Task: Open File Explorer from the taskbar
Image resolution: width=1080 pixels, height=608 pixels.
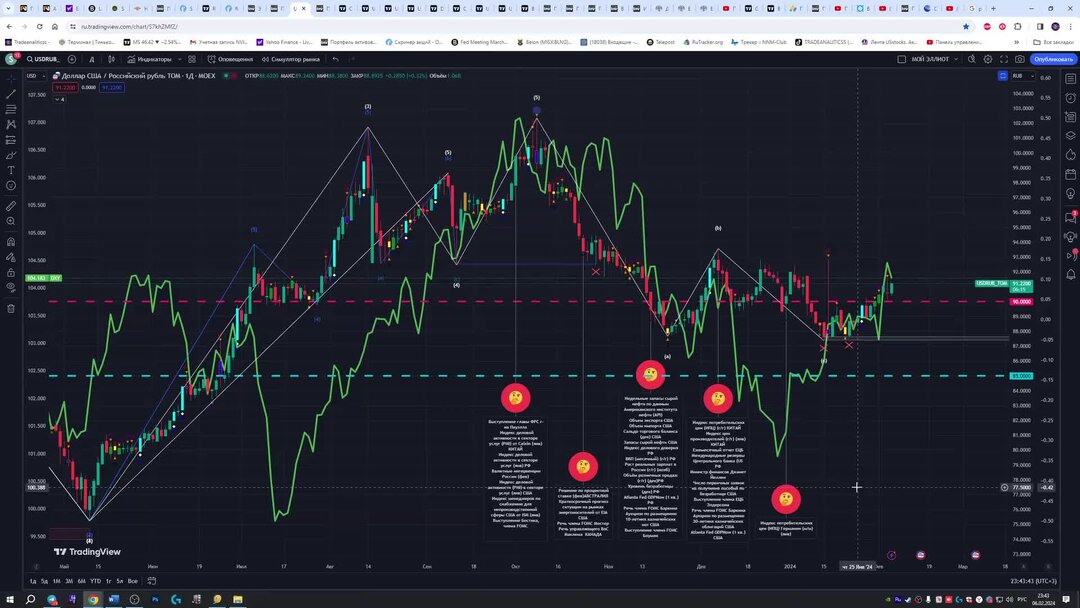Action: [238, 599]
